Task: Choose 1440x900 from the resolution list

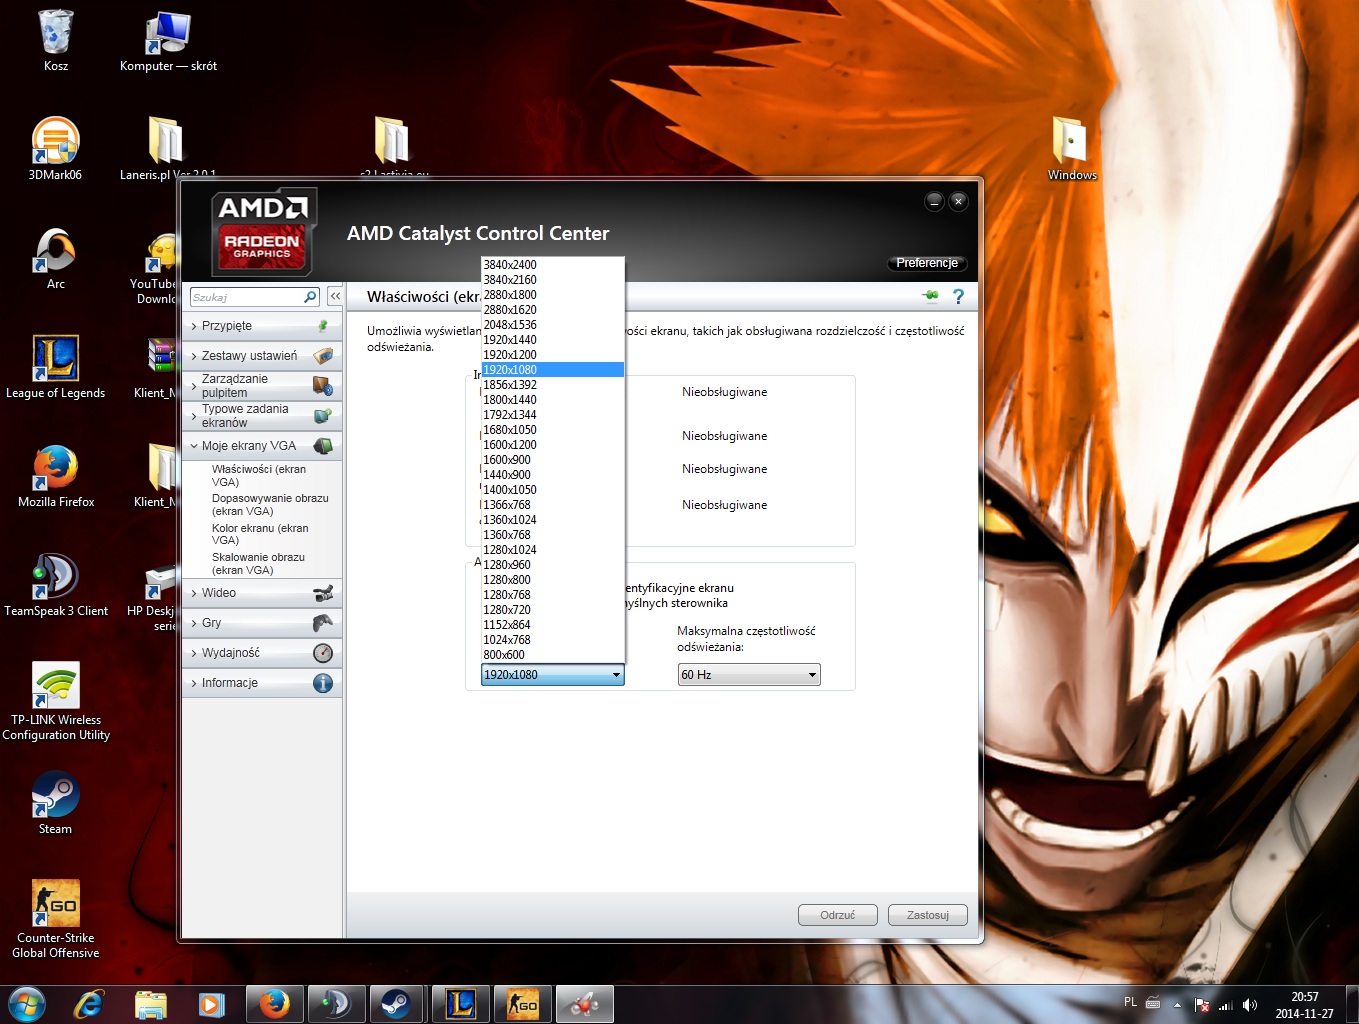Action: (553, 475)
